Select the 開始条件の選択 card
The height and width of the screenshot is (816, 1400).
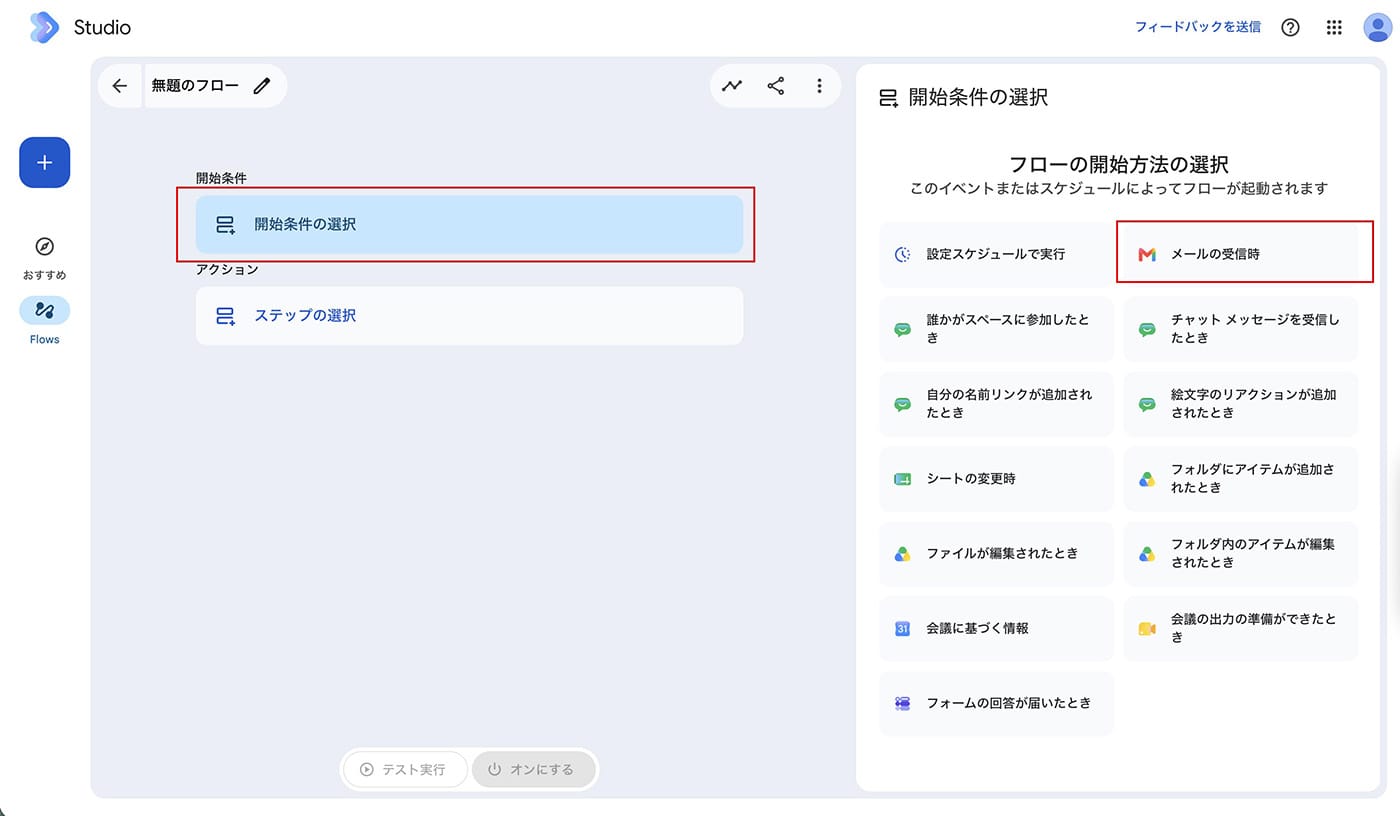click(x=469, y=224)
